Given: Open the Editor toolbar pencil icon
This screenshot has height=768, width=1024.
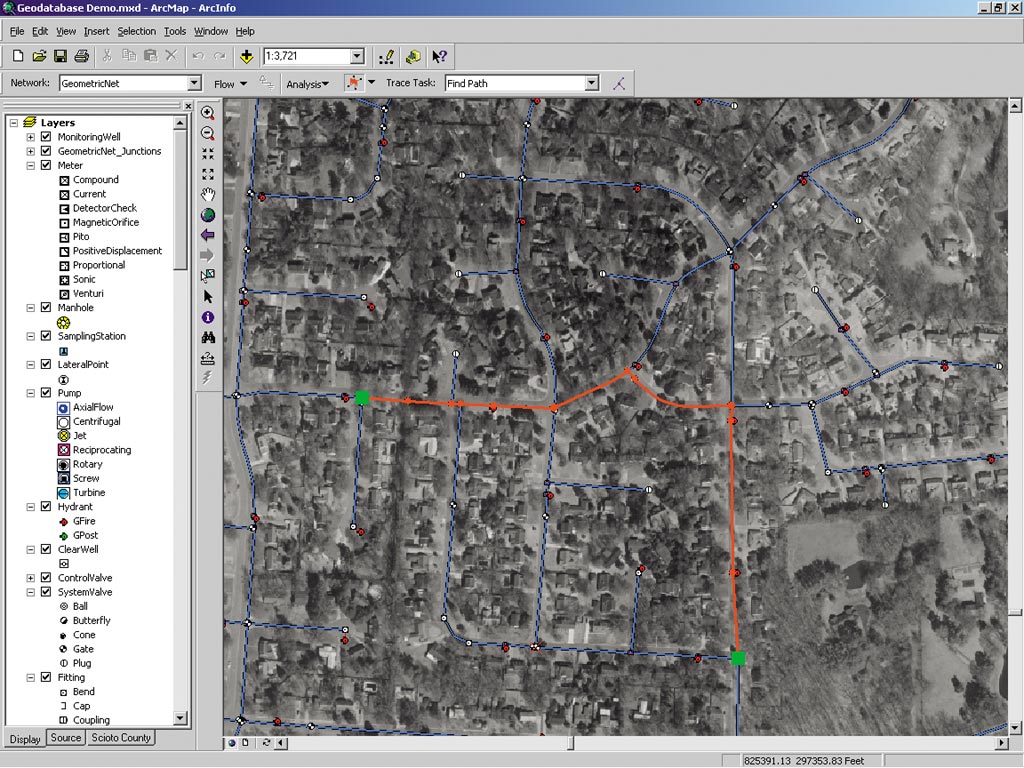Looking at the screenshot, I should 386,57.
